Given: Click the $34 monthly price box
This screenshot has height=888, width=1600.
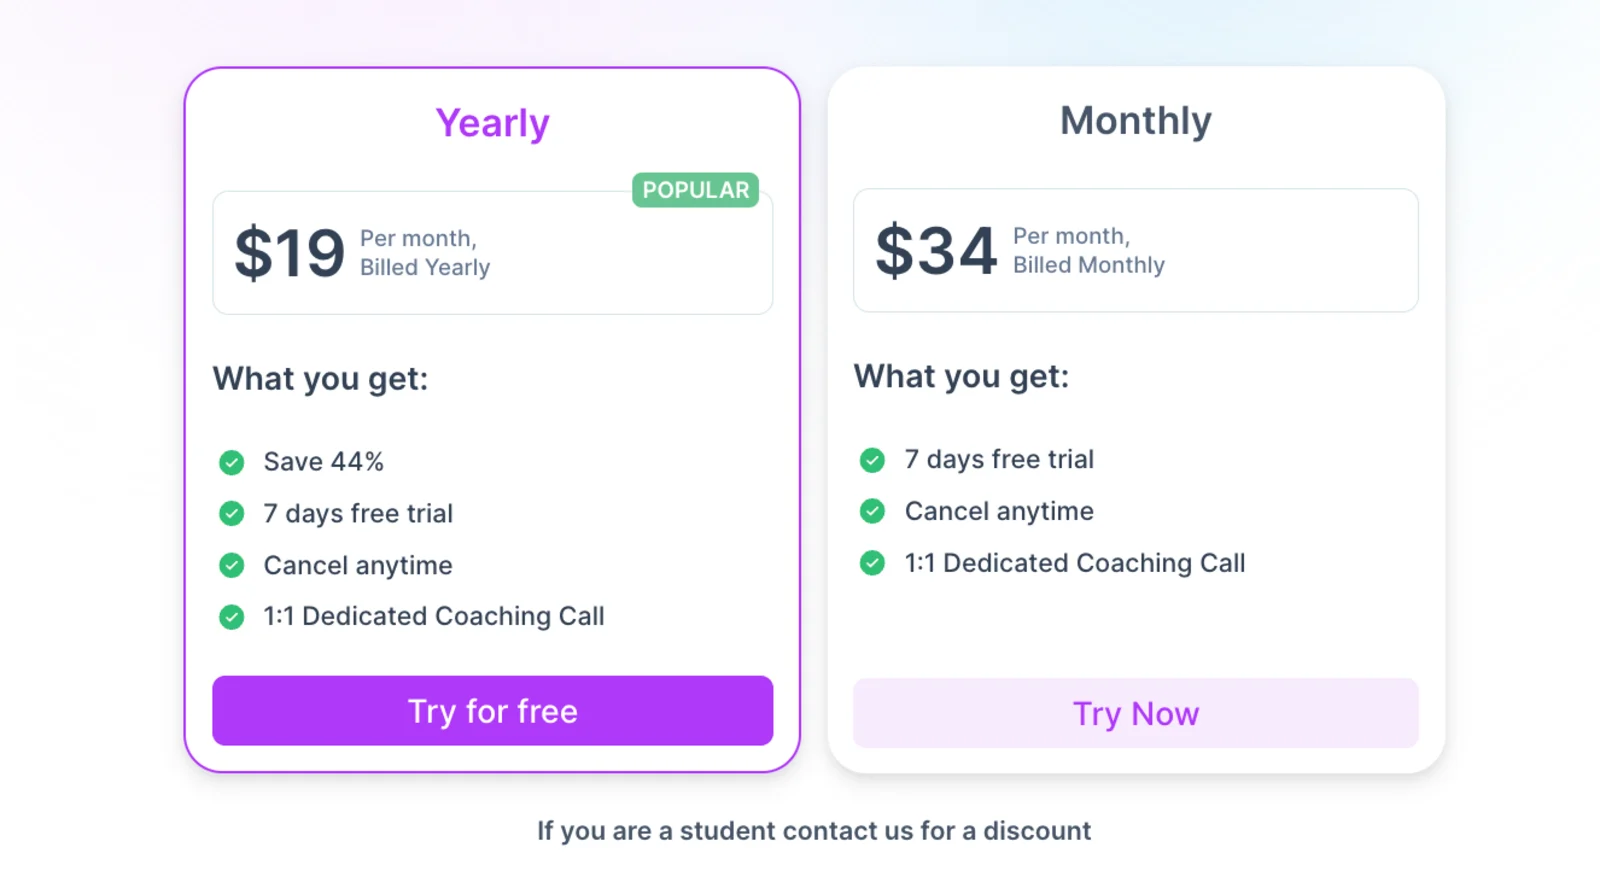Looking at the screenshot, I should pyautogui.click(x=1135, y=250).
